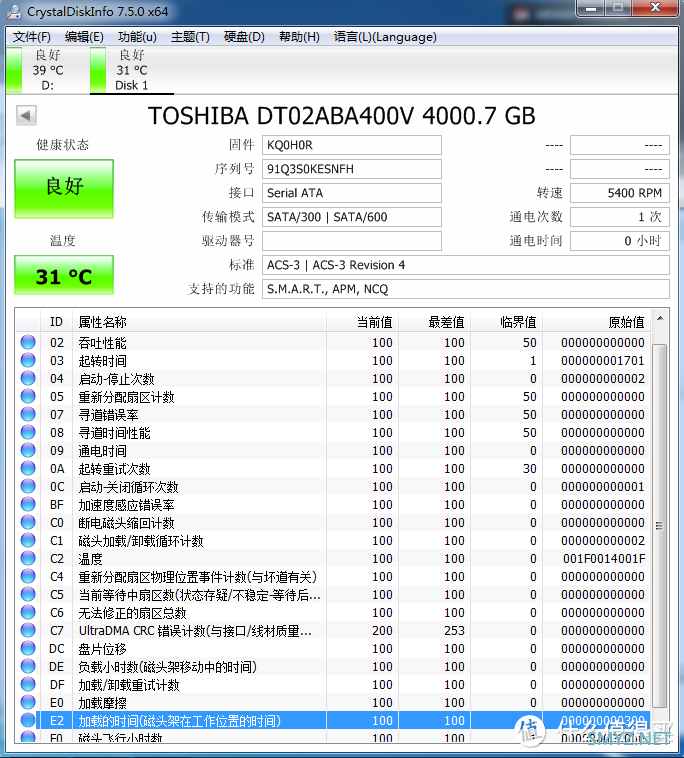Click the blue status orb for ID C4
Screen dimensions: 684x758
click(28, 576)
